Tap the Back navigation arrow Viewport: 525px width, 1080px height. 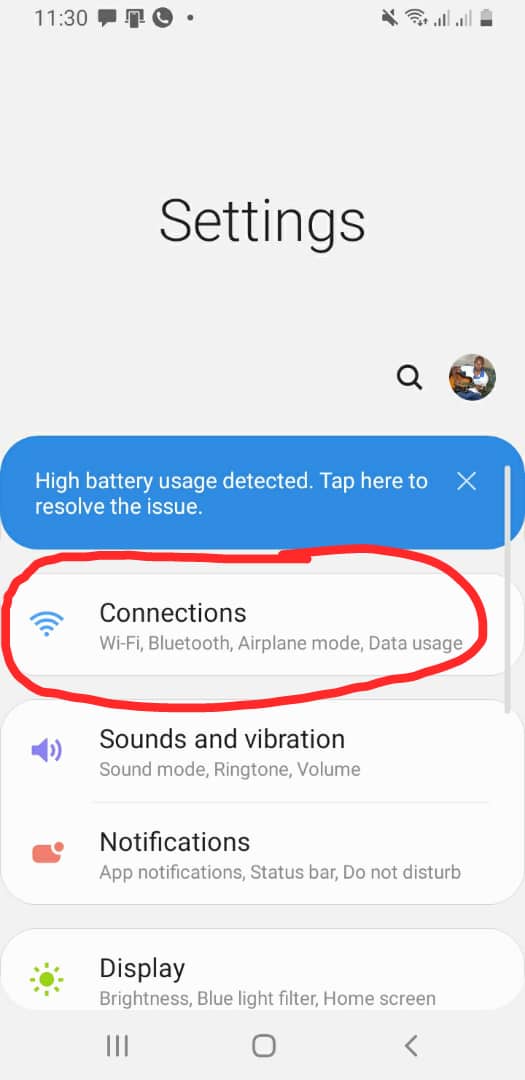411,1046
